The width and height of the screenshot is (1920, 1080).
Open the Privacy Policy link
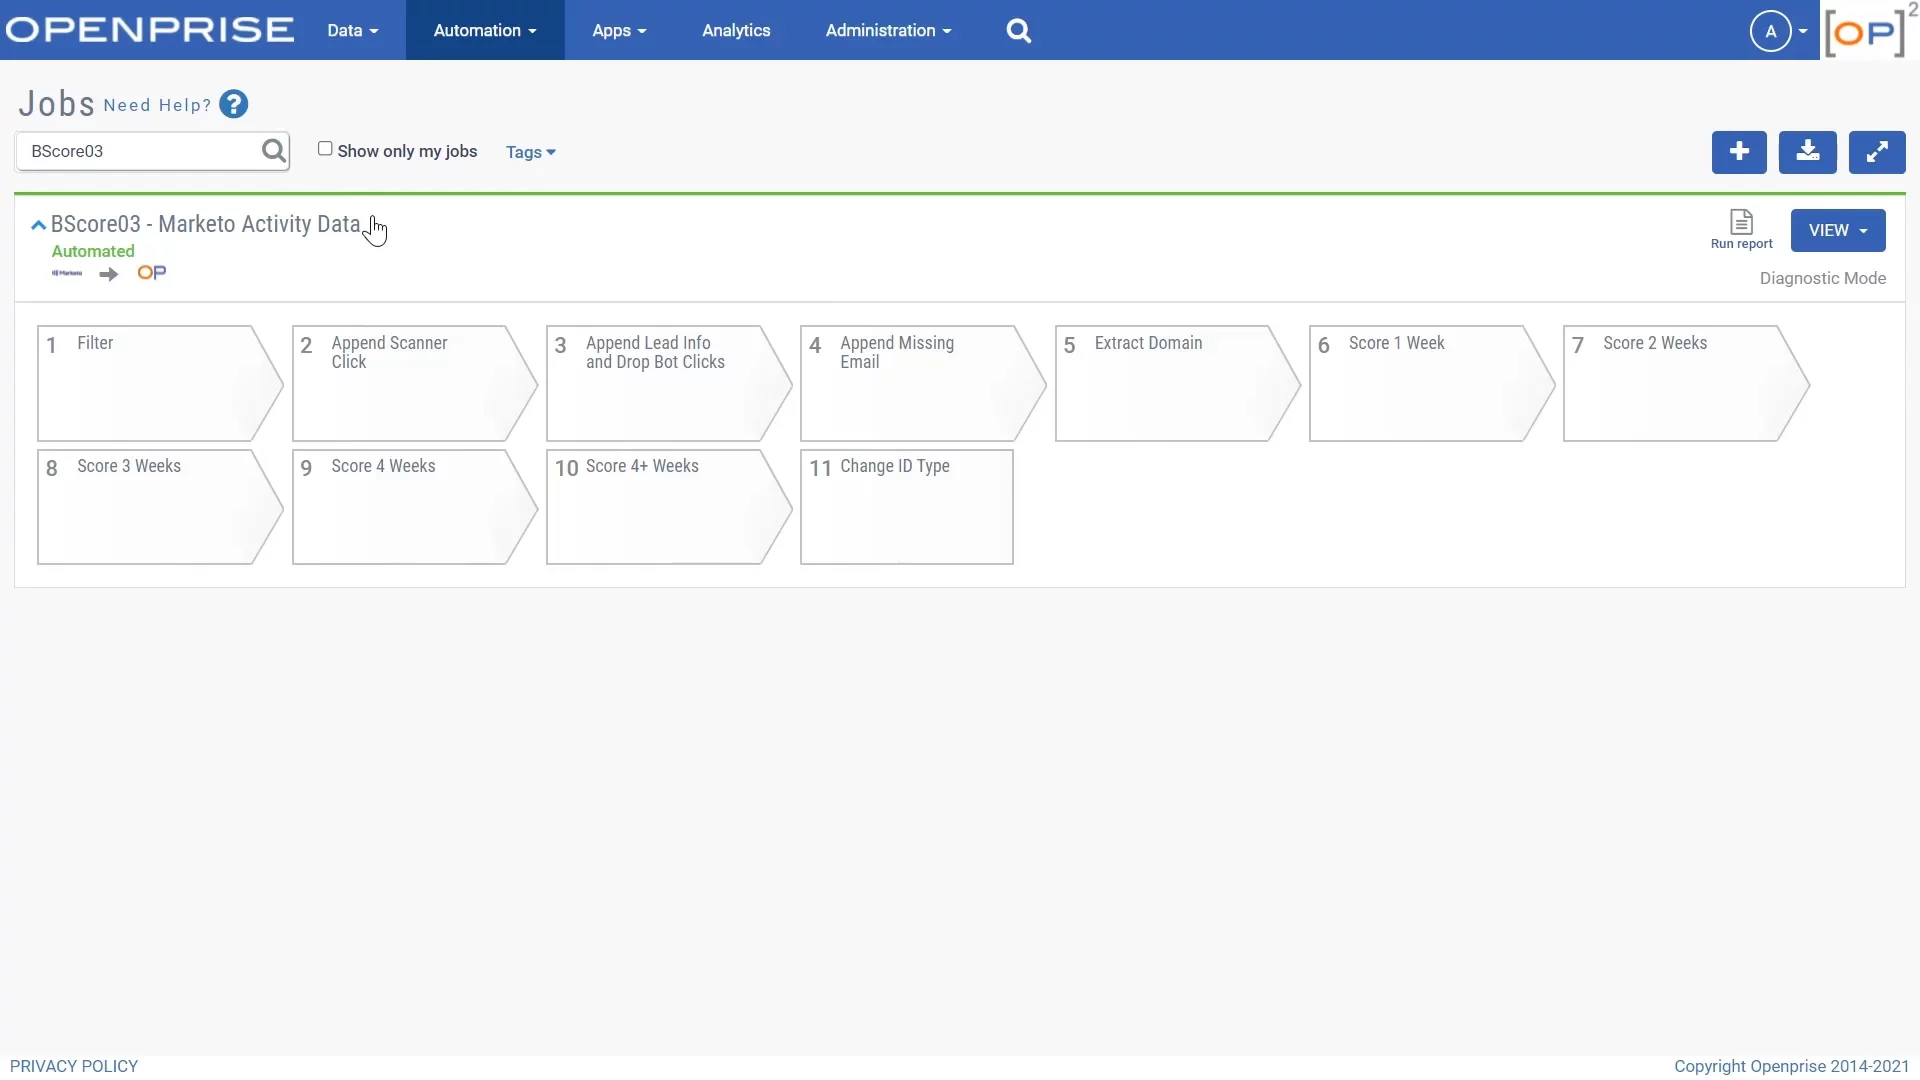point(74,1066)
